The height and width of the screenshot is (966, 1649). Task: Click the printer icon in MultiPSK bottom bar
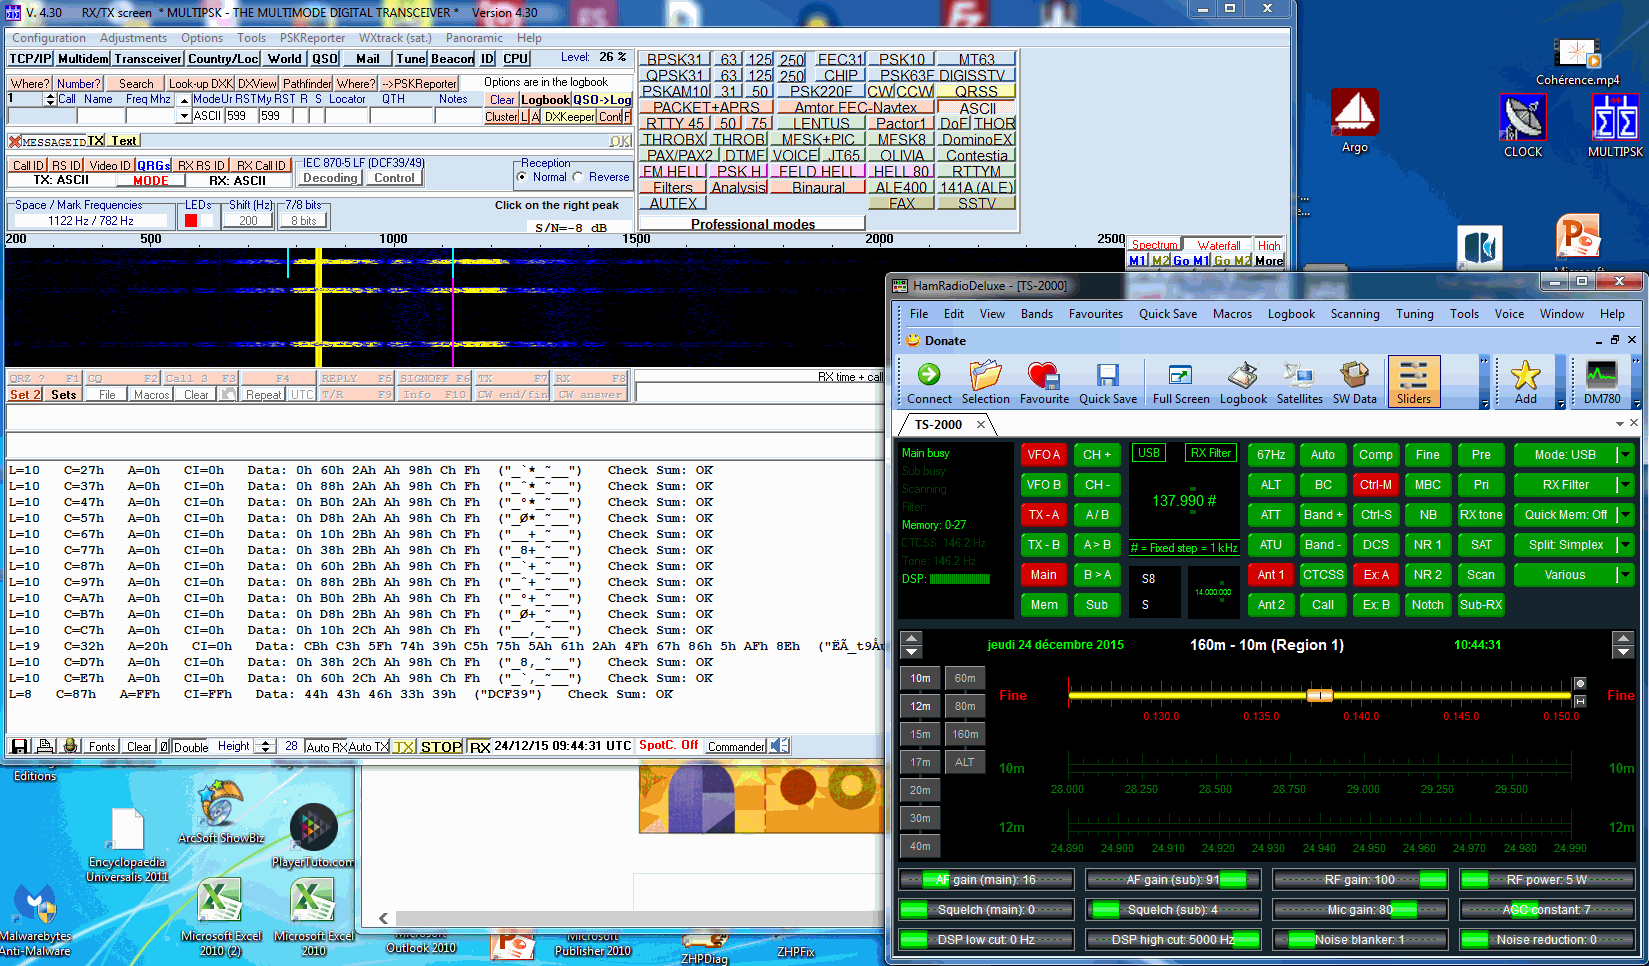coord(44,746)
